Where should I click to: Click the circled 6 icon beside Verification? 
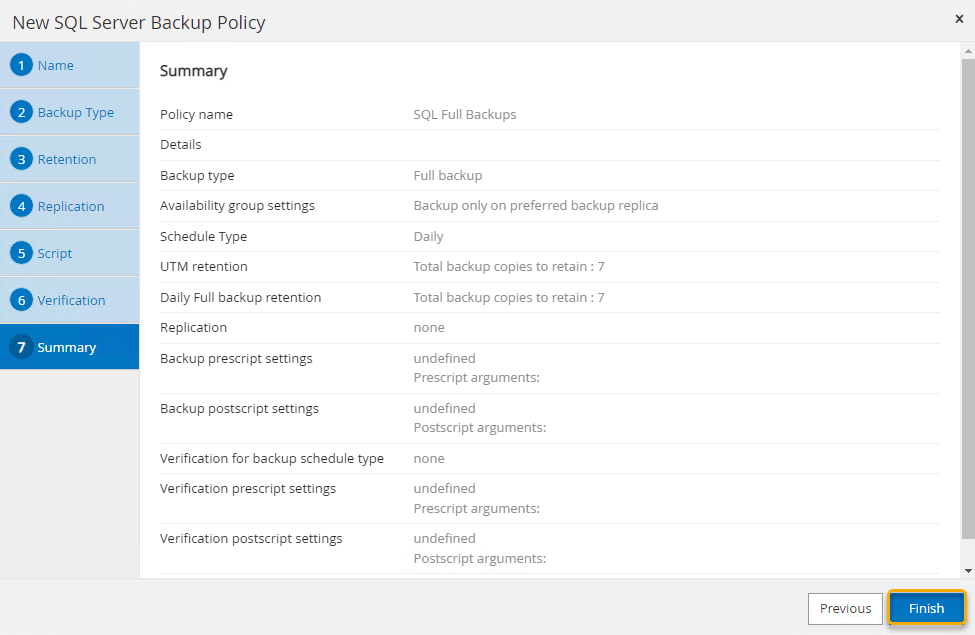22,300
